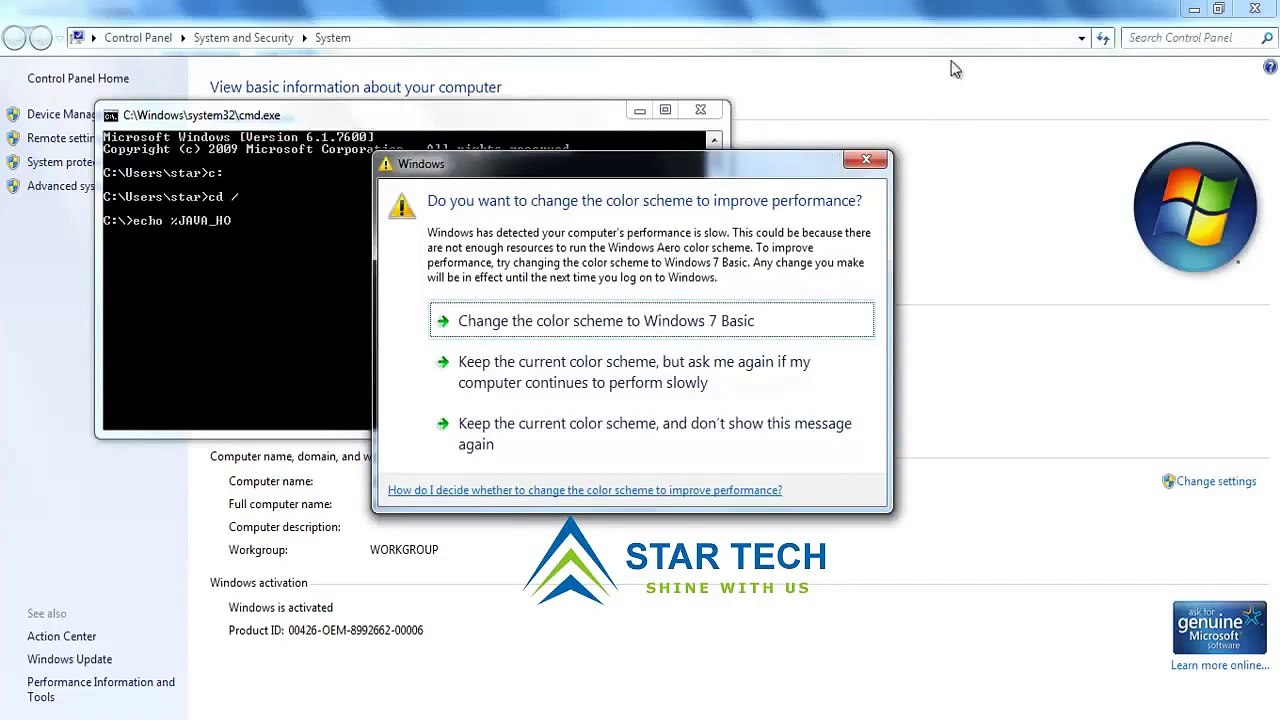Click the shield icon beside Change settings
Screen dimensions: 1280x720
point(1168,481)
